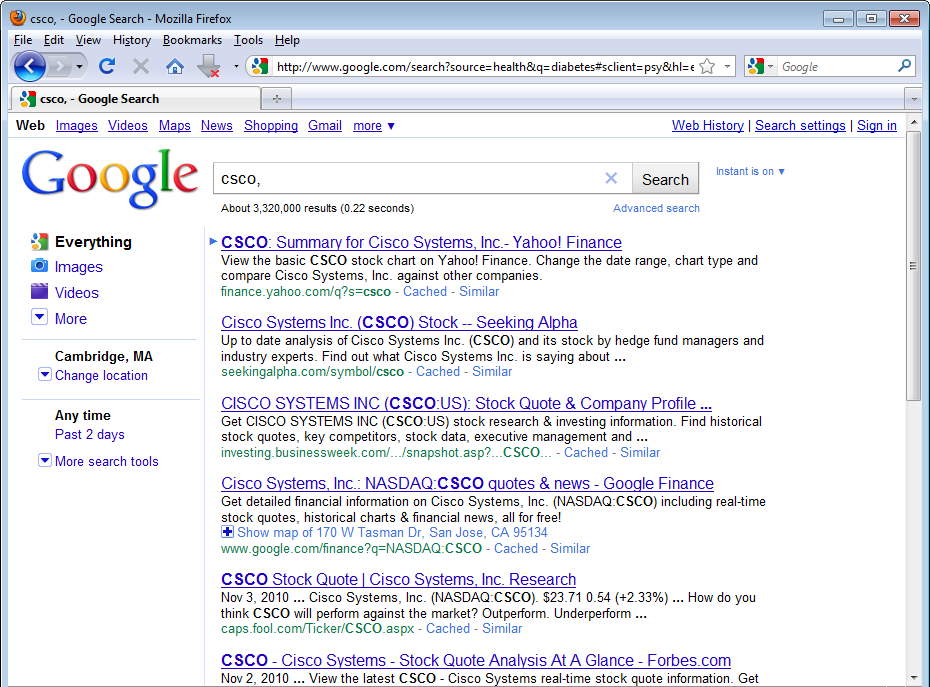930x687 pixels.
Task: Click the site favicon in address bar
Action: pyautogui.click(x=260, y=66)
